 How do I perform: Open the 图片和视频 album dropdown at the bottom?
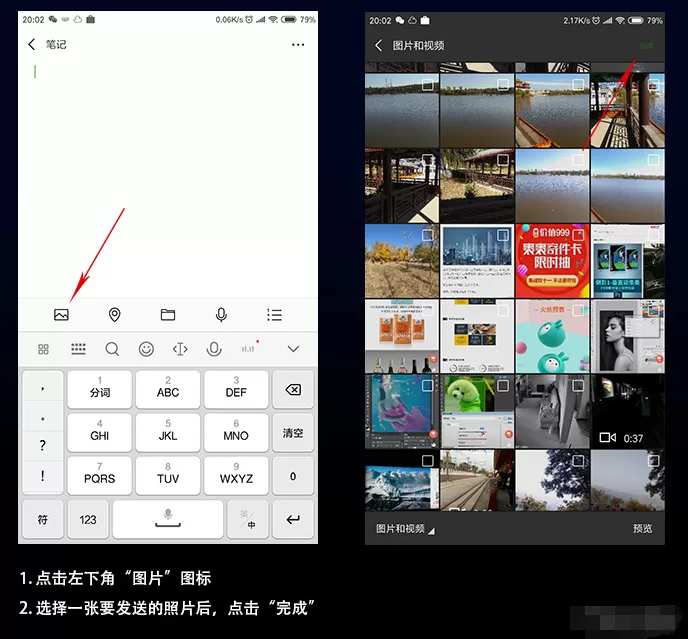pyautogui.click(x=405, y=529)
